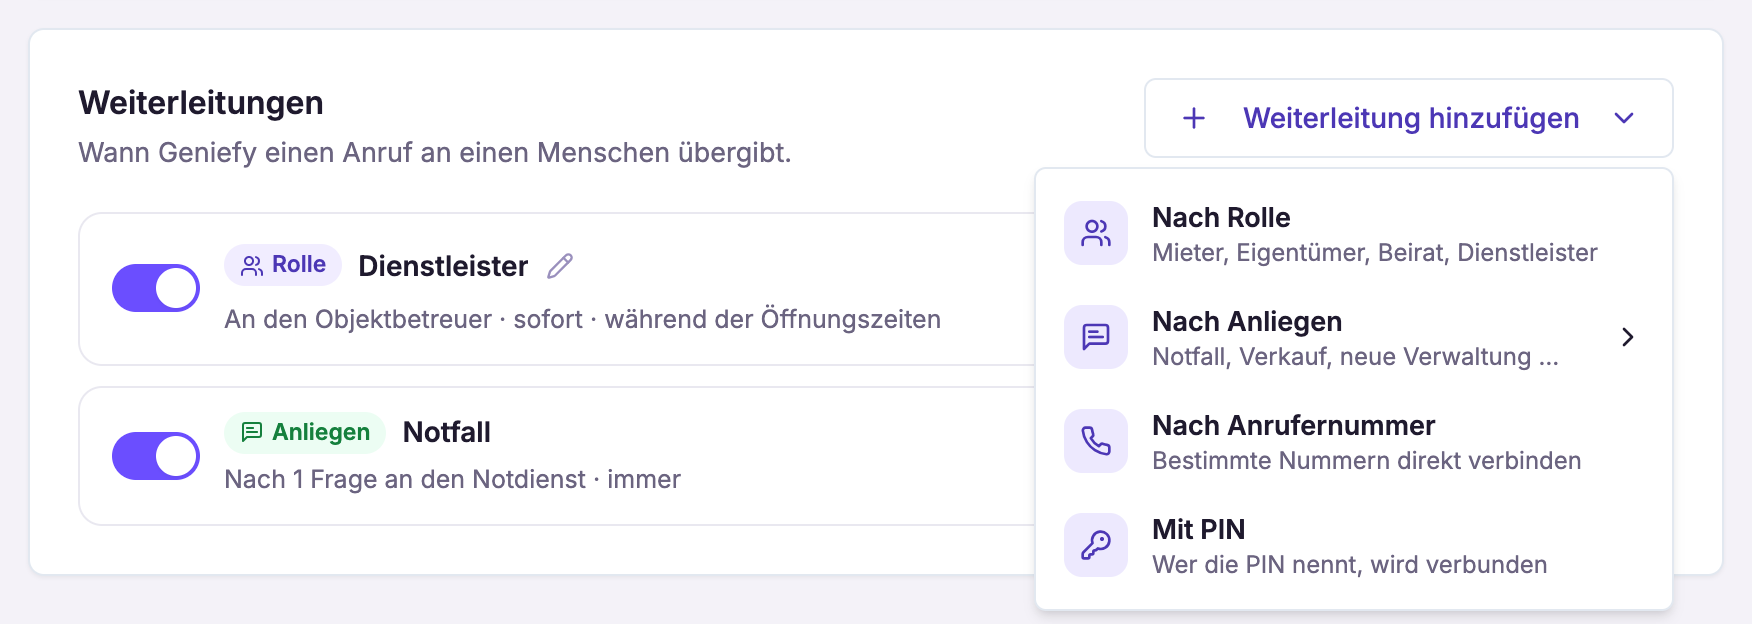
Task: Click 'An den Objektbetreuer · sofort' description
Action: [403, 319]
